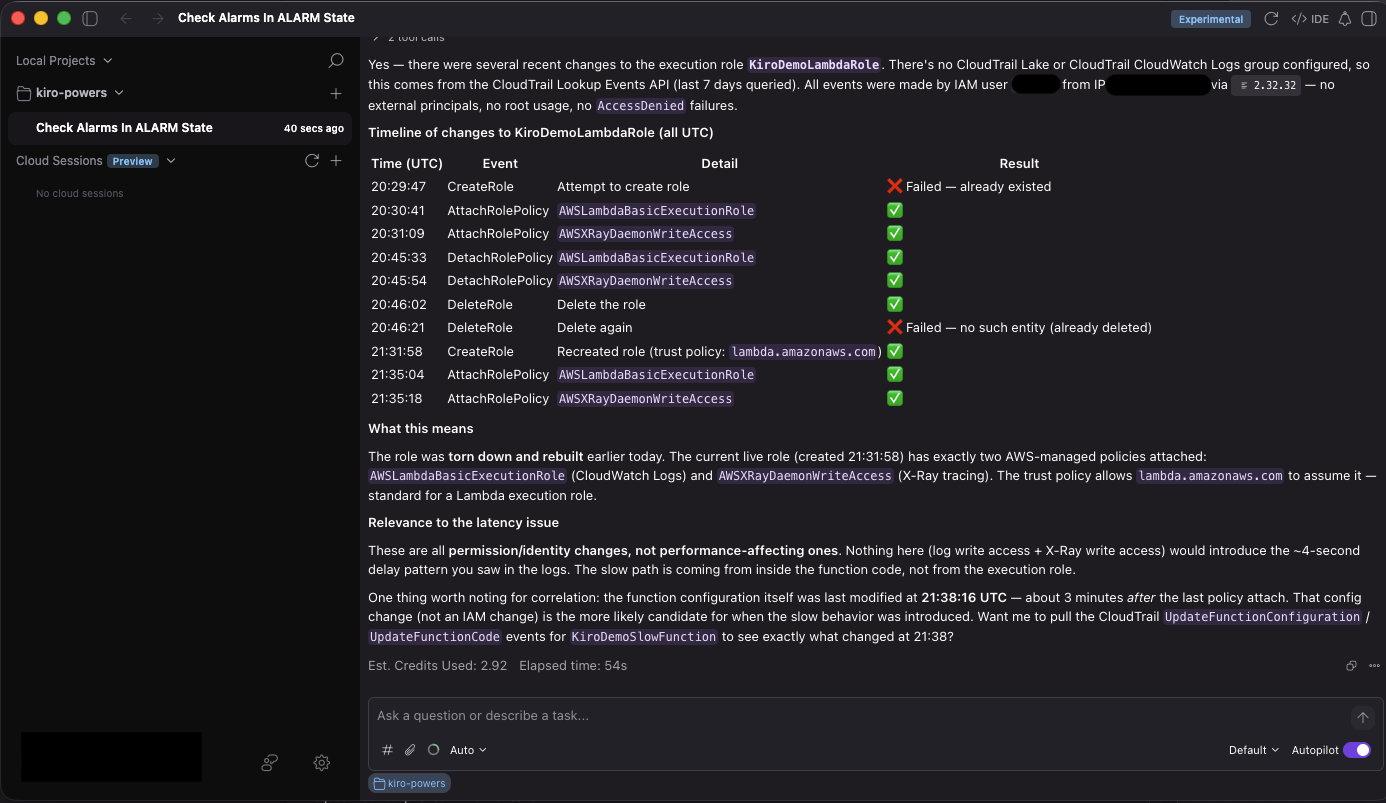Click the green check in 20:45:54 row

pos(895,281)
